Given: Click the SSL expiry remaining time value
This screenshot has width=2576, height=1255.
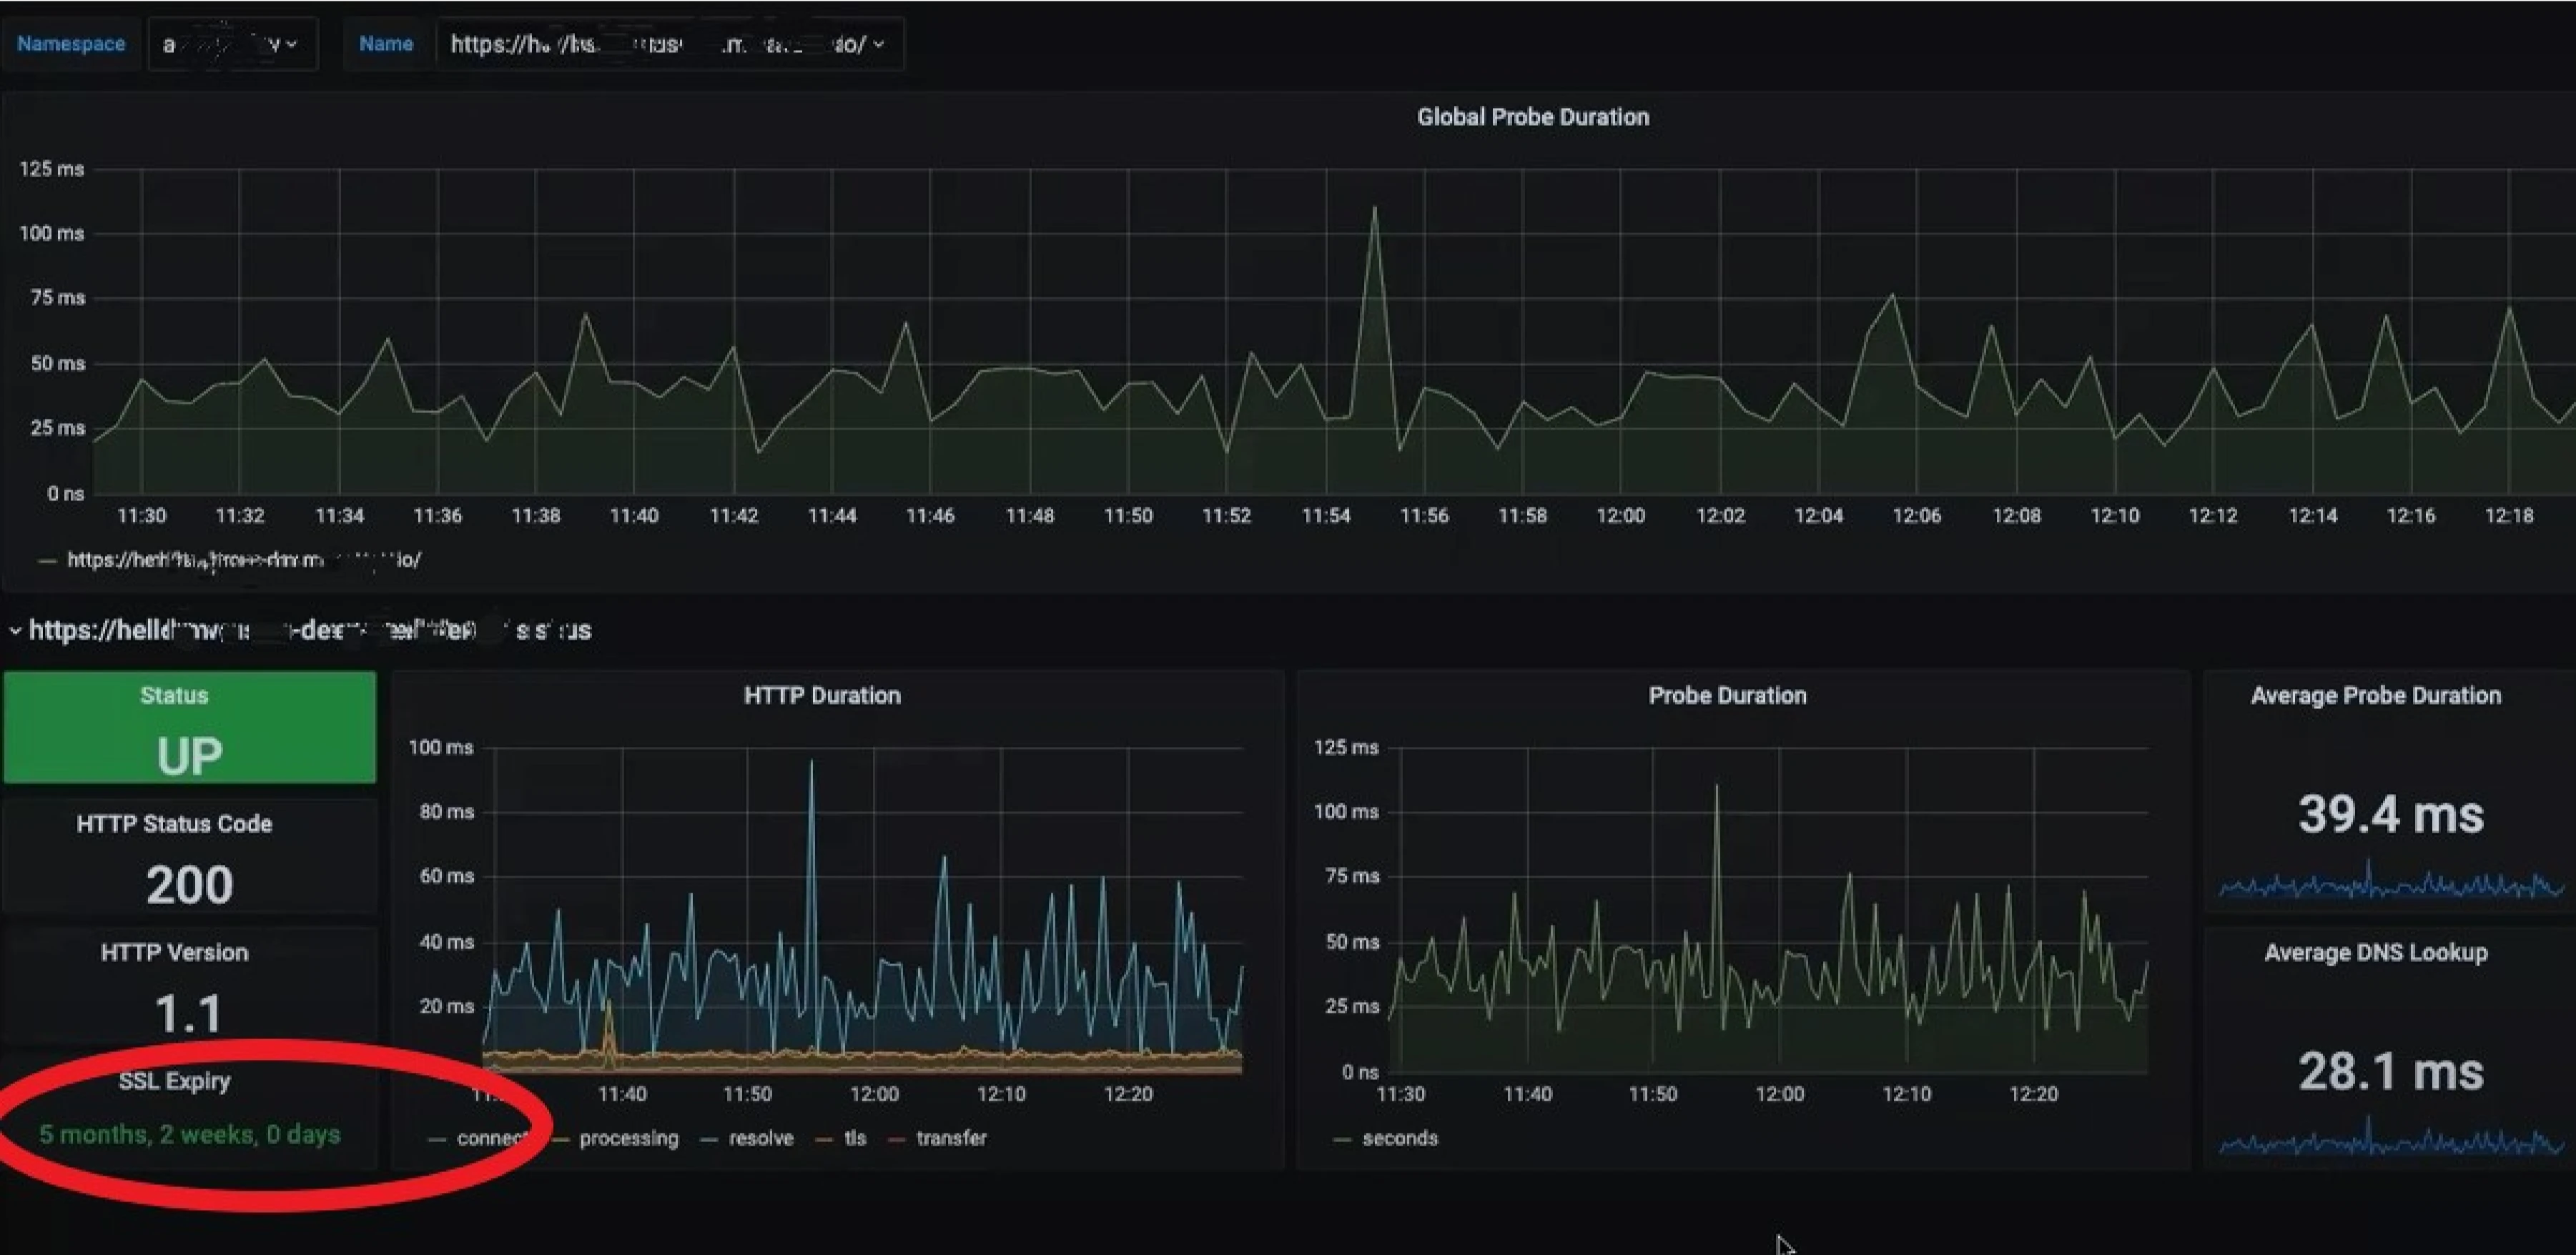Looking at the screenshot, I should click(190, 1135).
